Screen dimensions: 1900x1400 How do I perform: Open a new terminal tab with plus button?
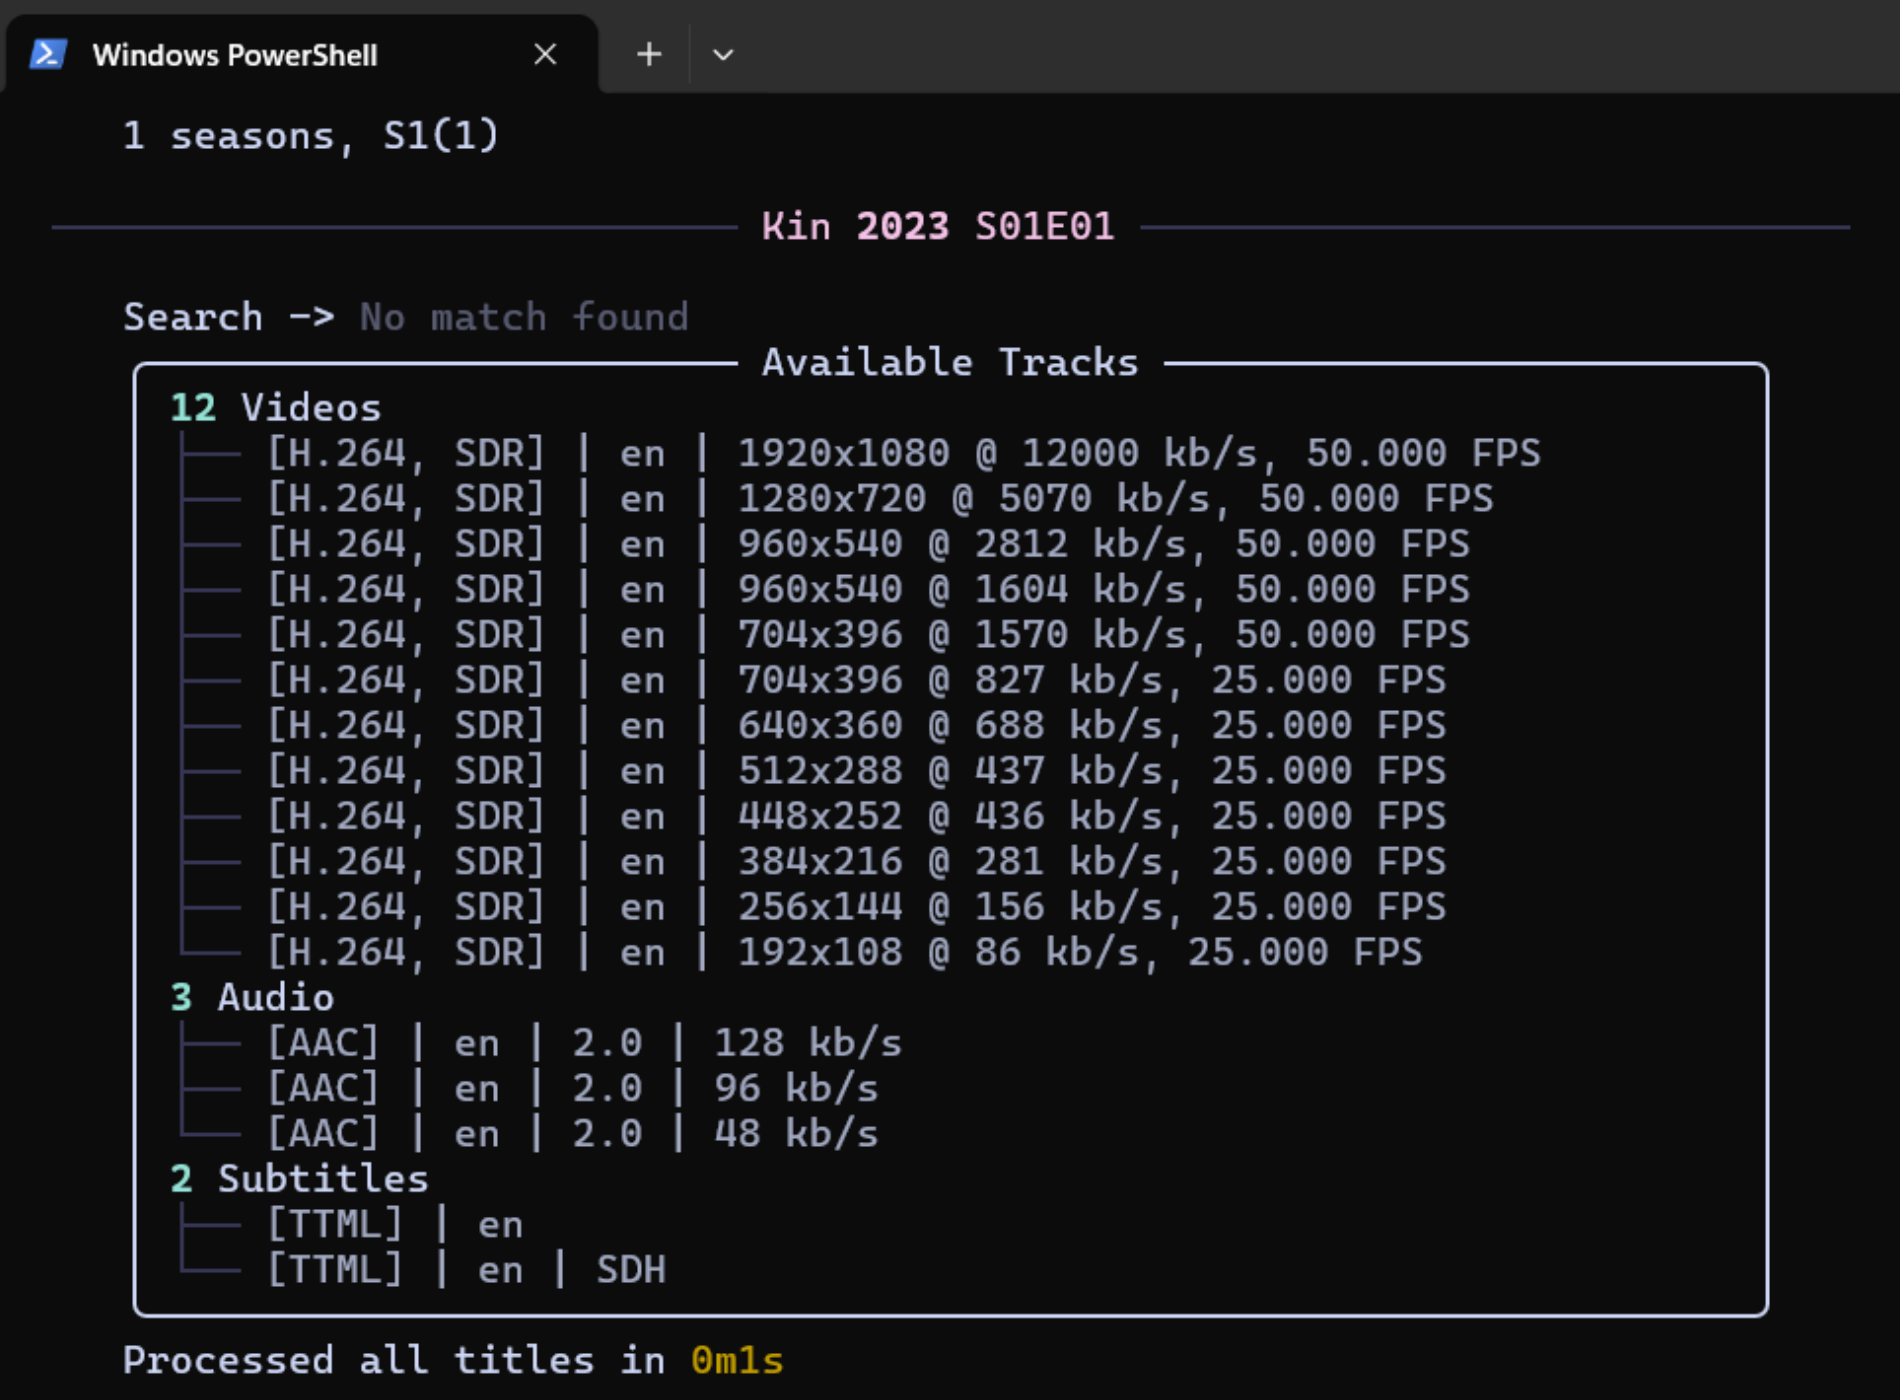pos(649,54)
